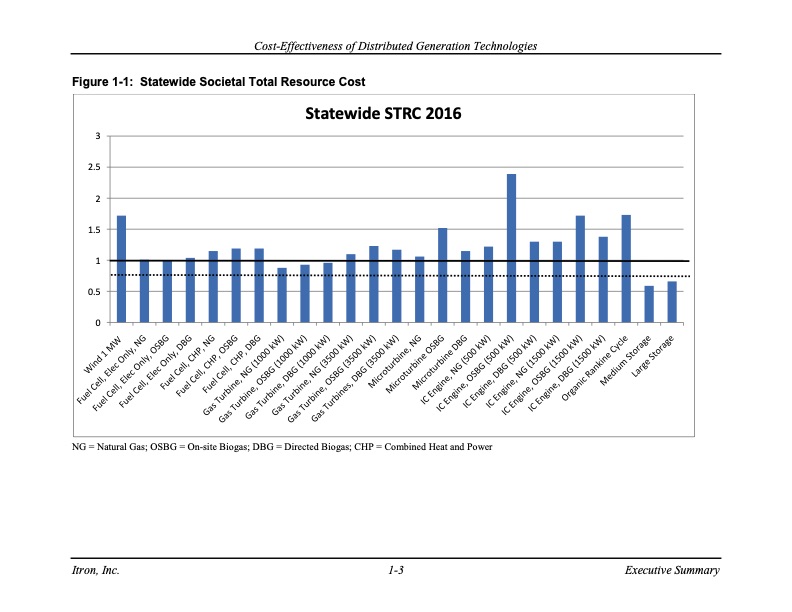Select the Medium Storage bar
The width and height of the screenshot is (792, 612).
(649, 305)
